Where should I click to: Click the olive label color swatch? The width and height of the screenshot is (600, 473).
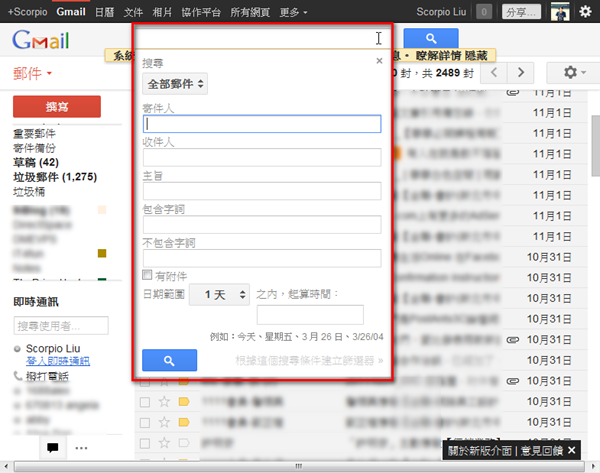coord(102,253)
